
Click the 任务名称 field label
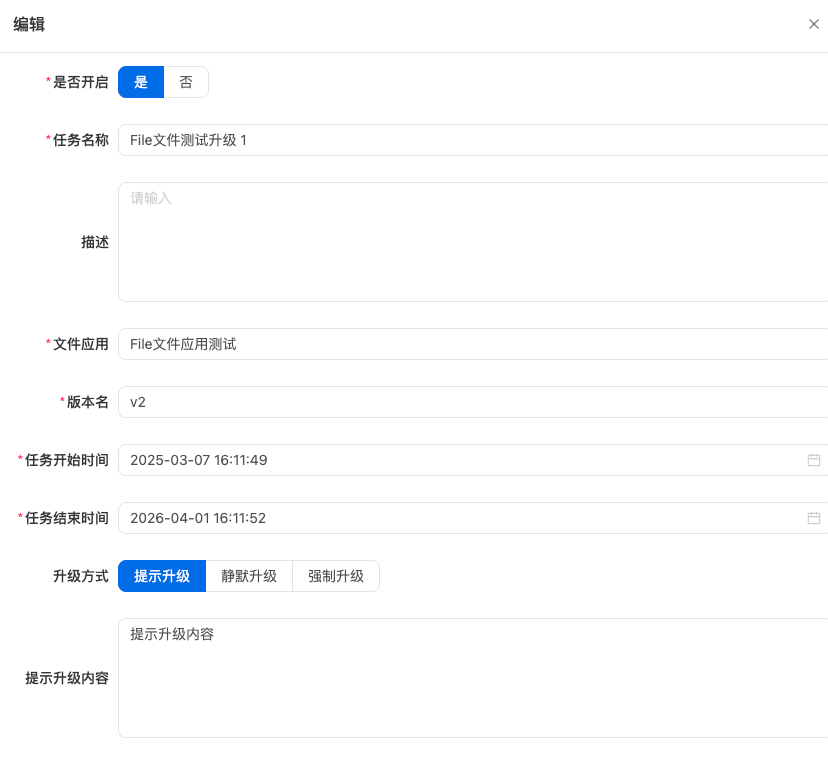click(80, 140)
